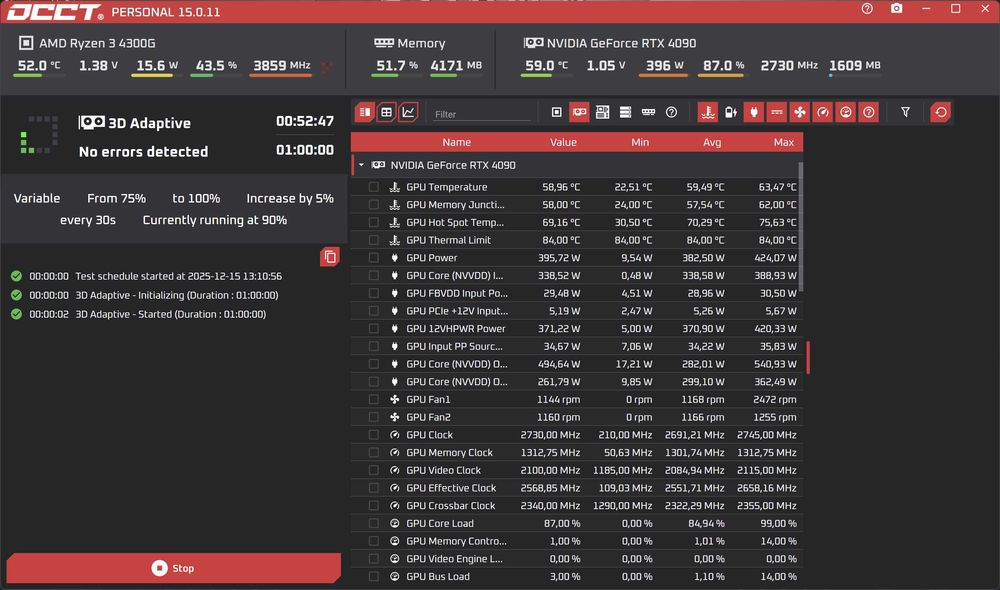This screenshot has height=590, width=1000.
Task: Click the GPU power 396 W readout
Action: pyautogui.click(x=664, y=66)
